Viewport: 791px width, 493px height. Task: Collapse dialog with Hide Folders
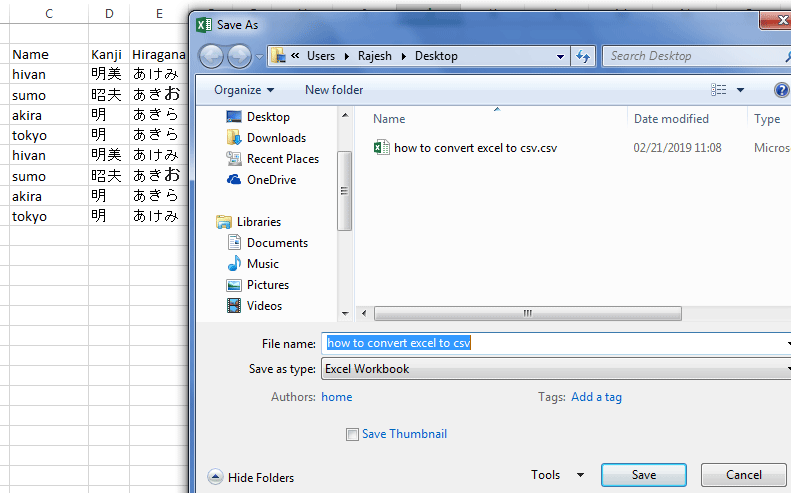click(251, 478)
